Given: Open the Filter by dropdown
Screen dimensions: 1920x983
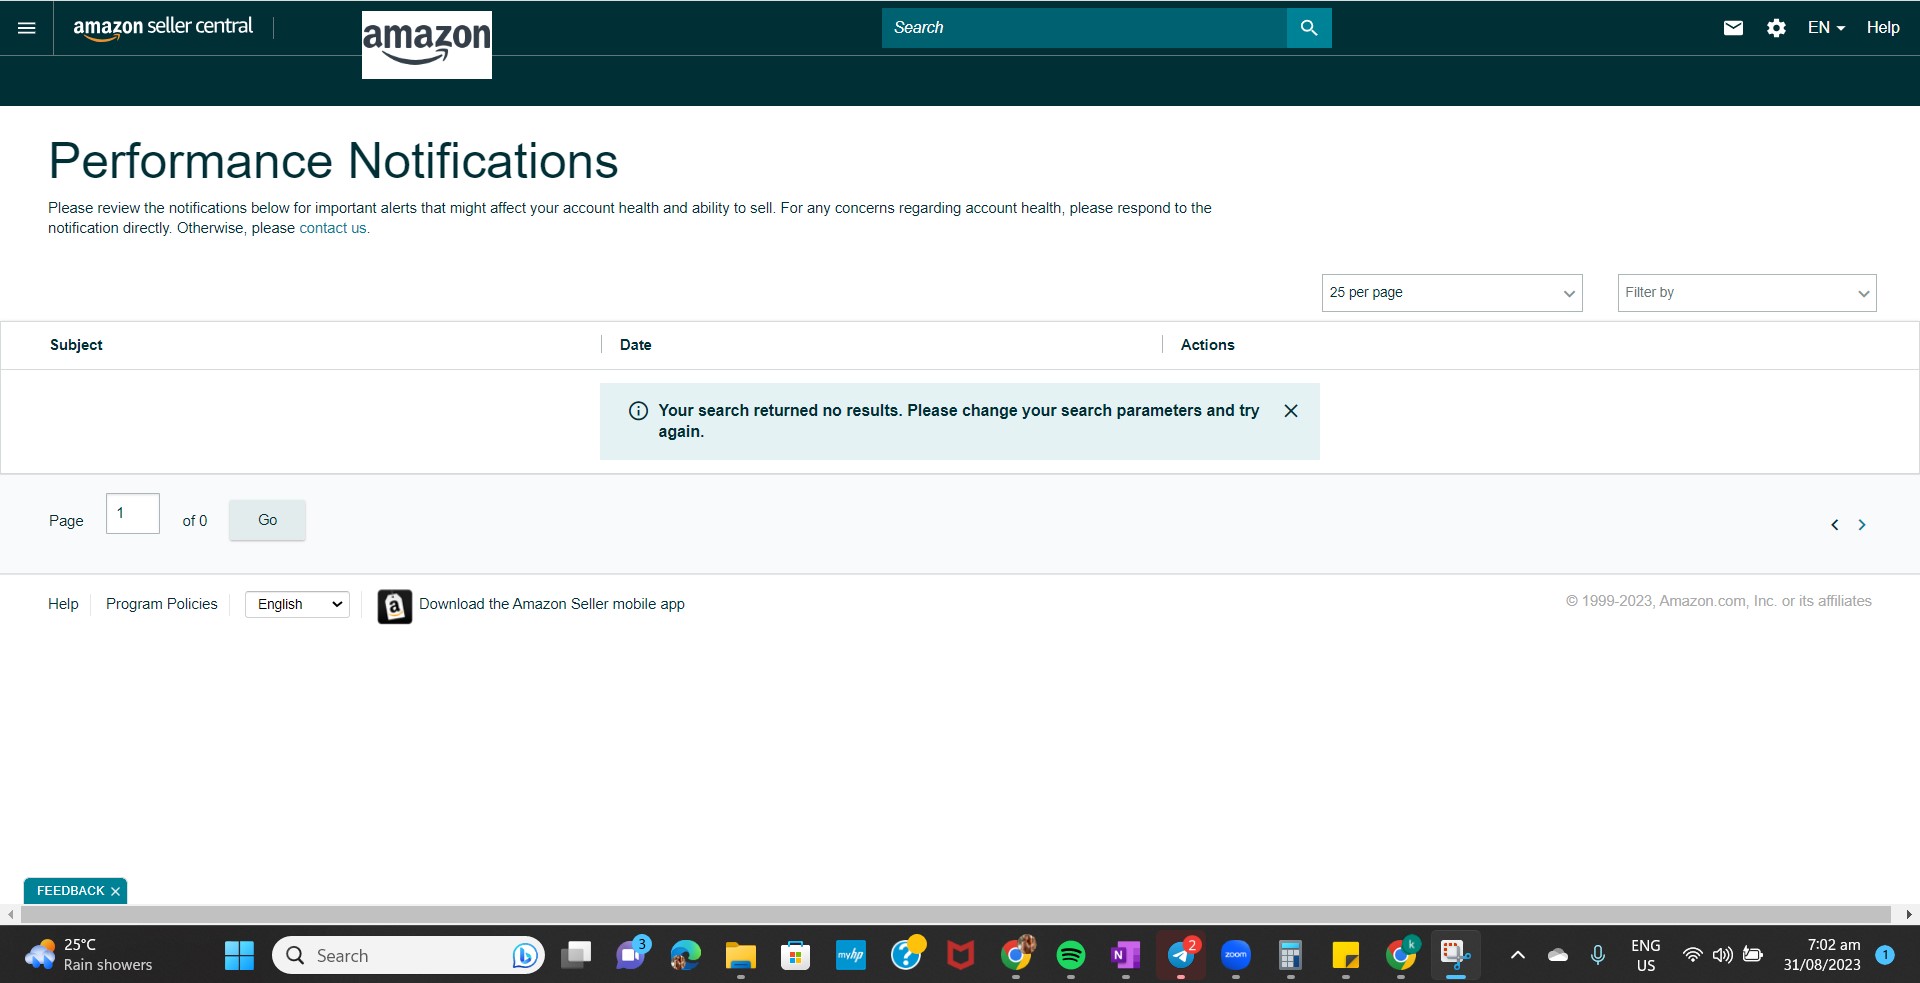Looking at the screenshot, I should coord(1747,293).
